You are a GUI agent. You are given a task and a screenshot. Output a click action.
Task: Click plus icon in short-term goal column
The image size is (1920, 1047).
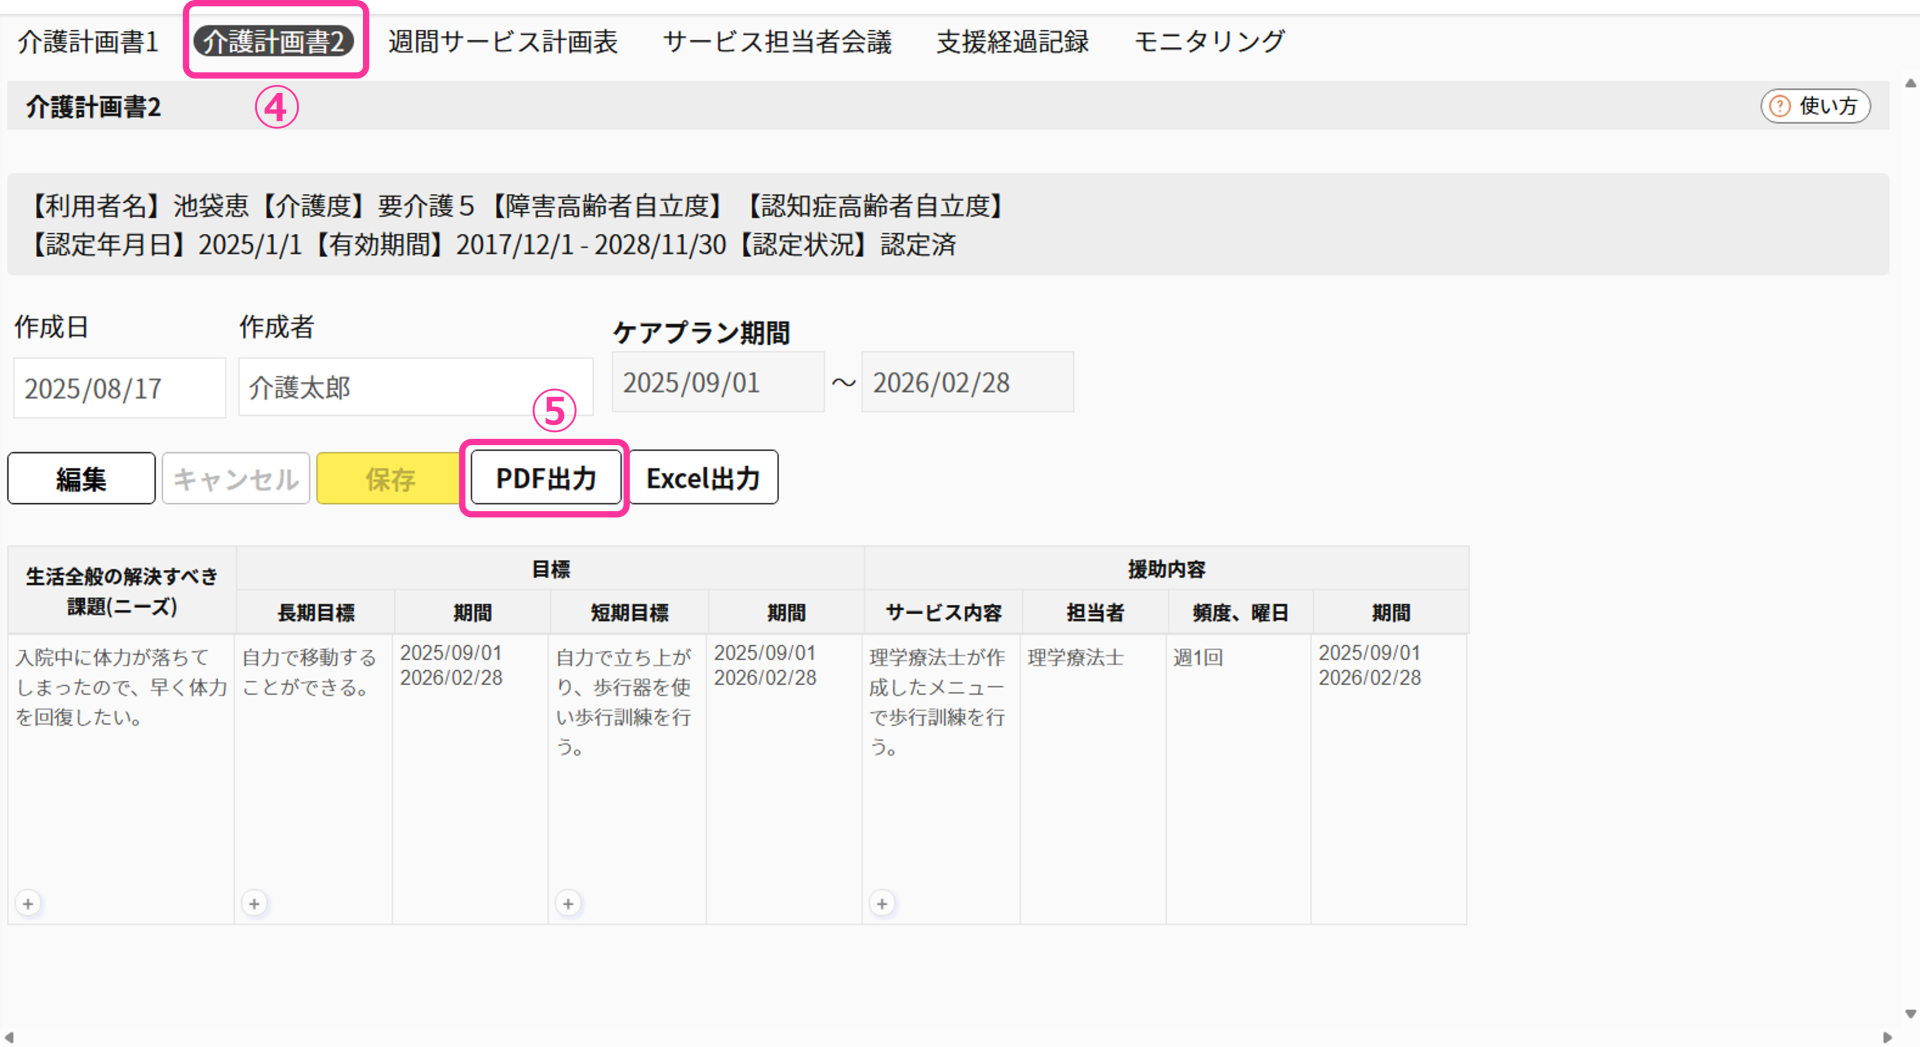click(568, 904)
